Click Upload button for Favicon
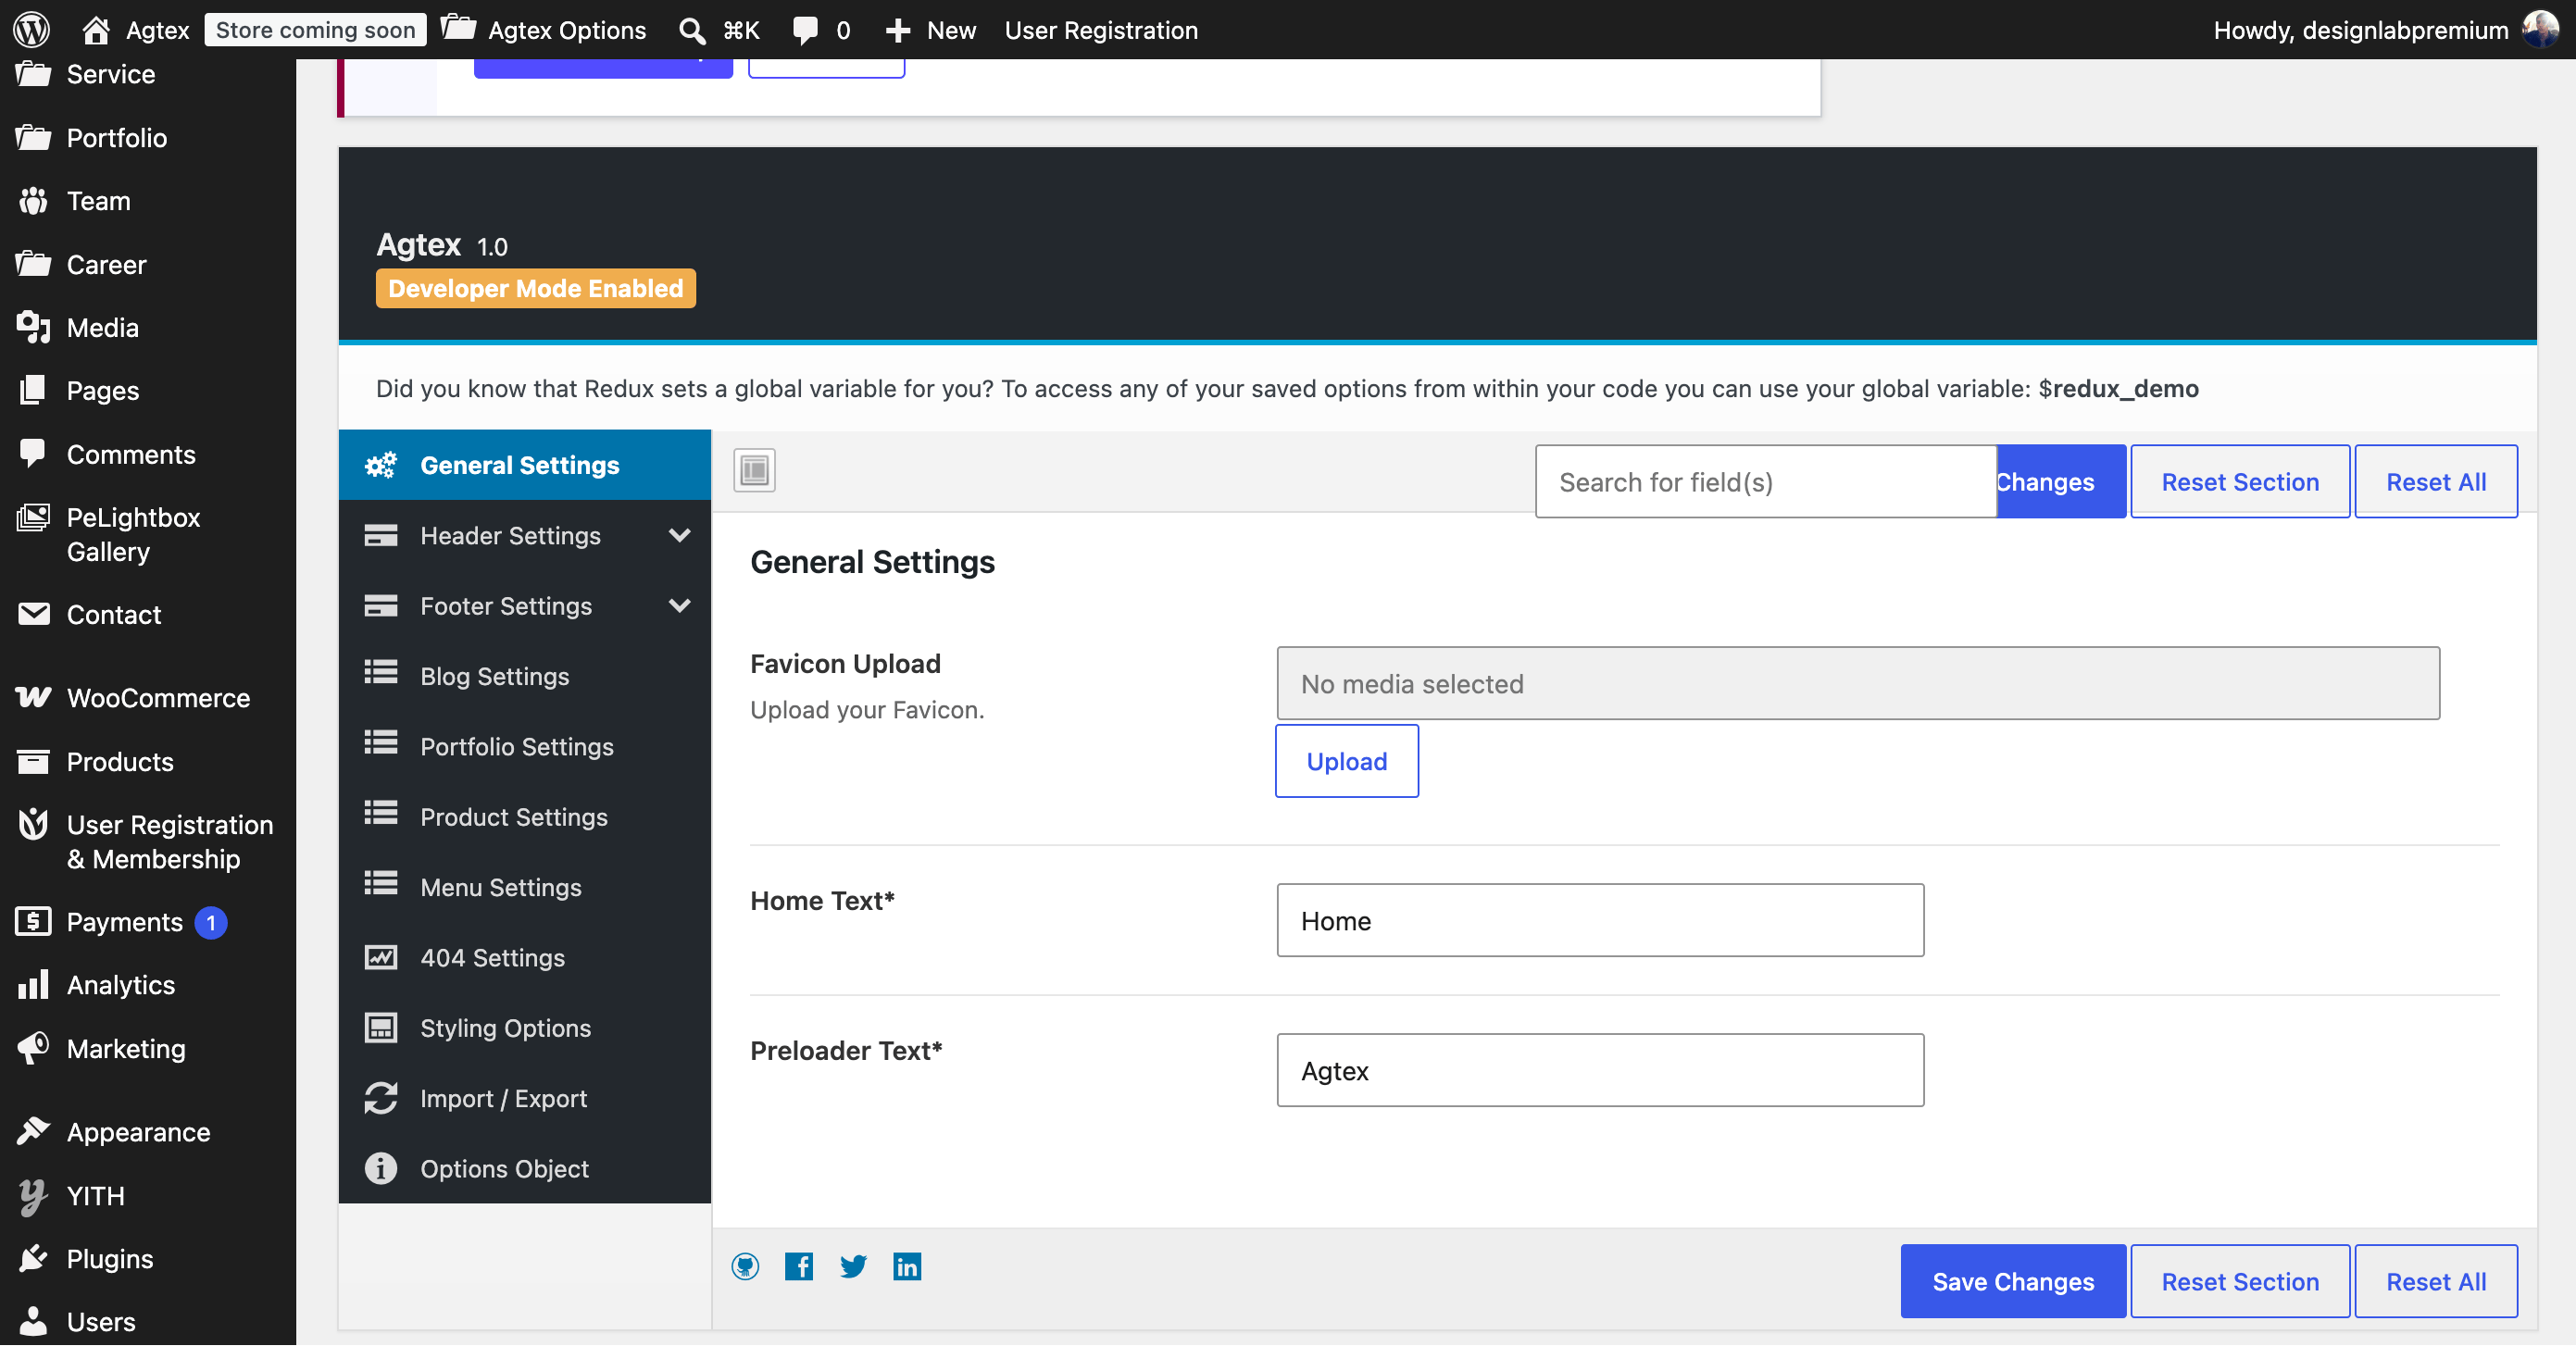The width and height of the screenshot is (2576, 1346). pyautogui.click(x=1347, y=761)
